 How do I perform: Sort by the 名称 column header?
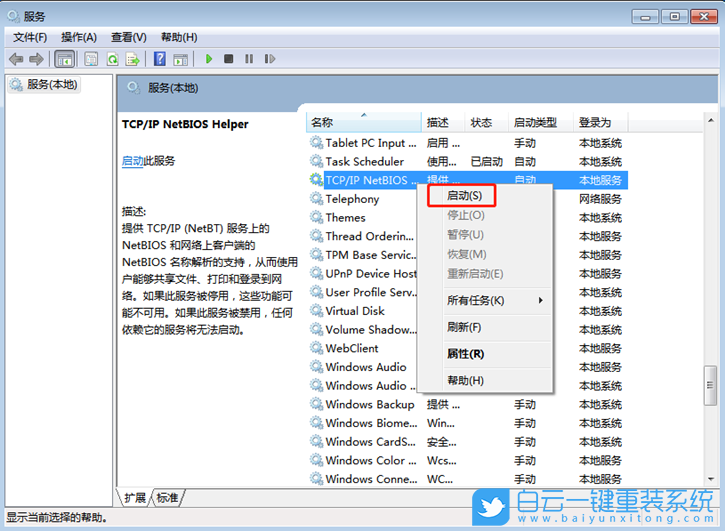tap(363, 123)
